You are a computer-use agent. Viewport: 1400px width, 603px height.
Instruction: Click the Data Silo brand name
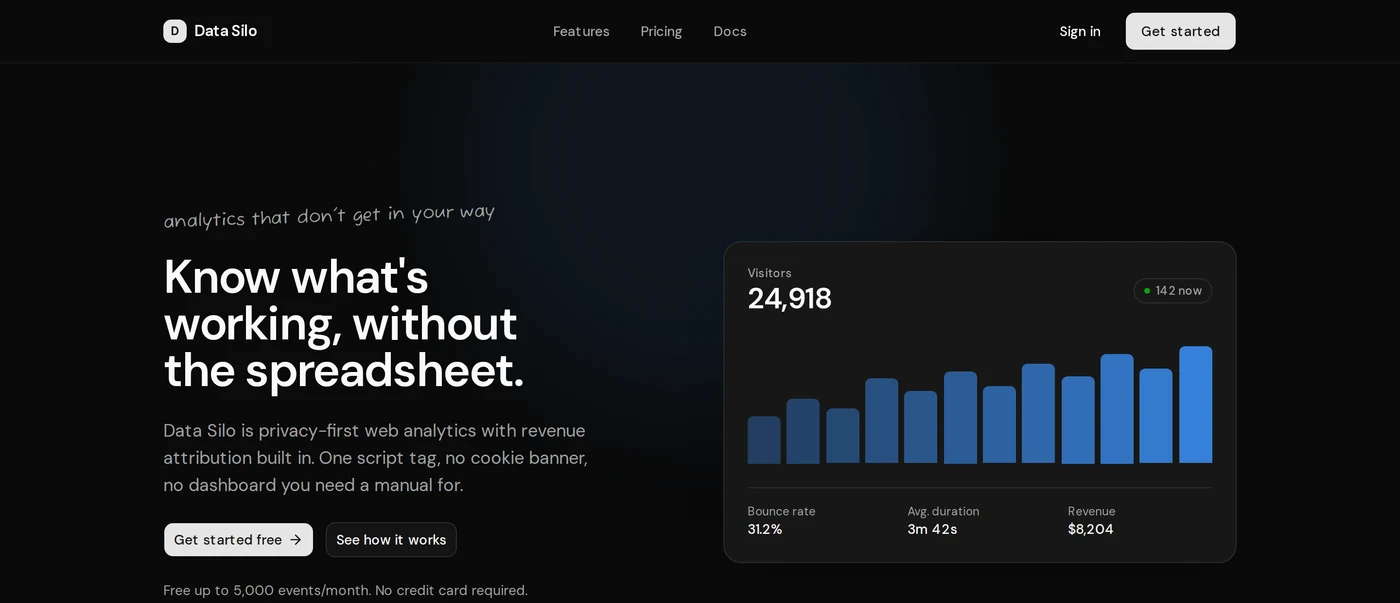pyautogui.click(x=225, y=31)
